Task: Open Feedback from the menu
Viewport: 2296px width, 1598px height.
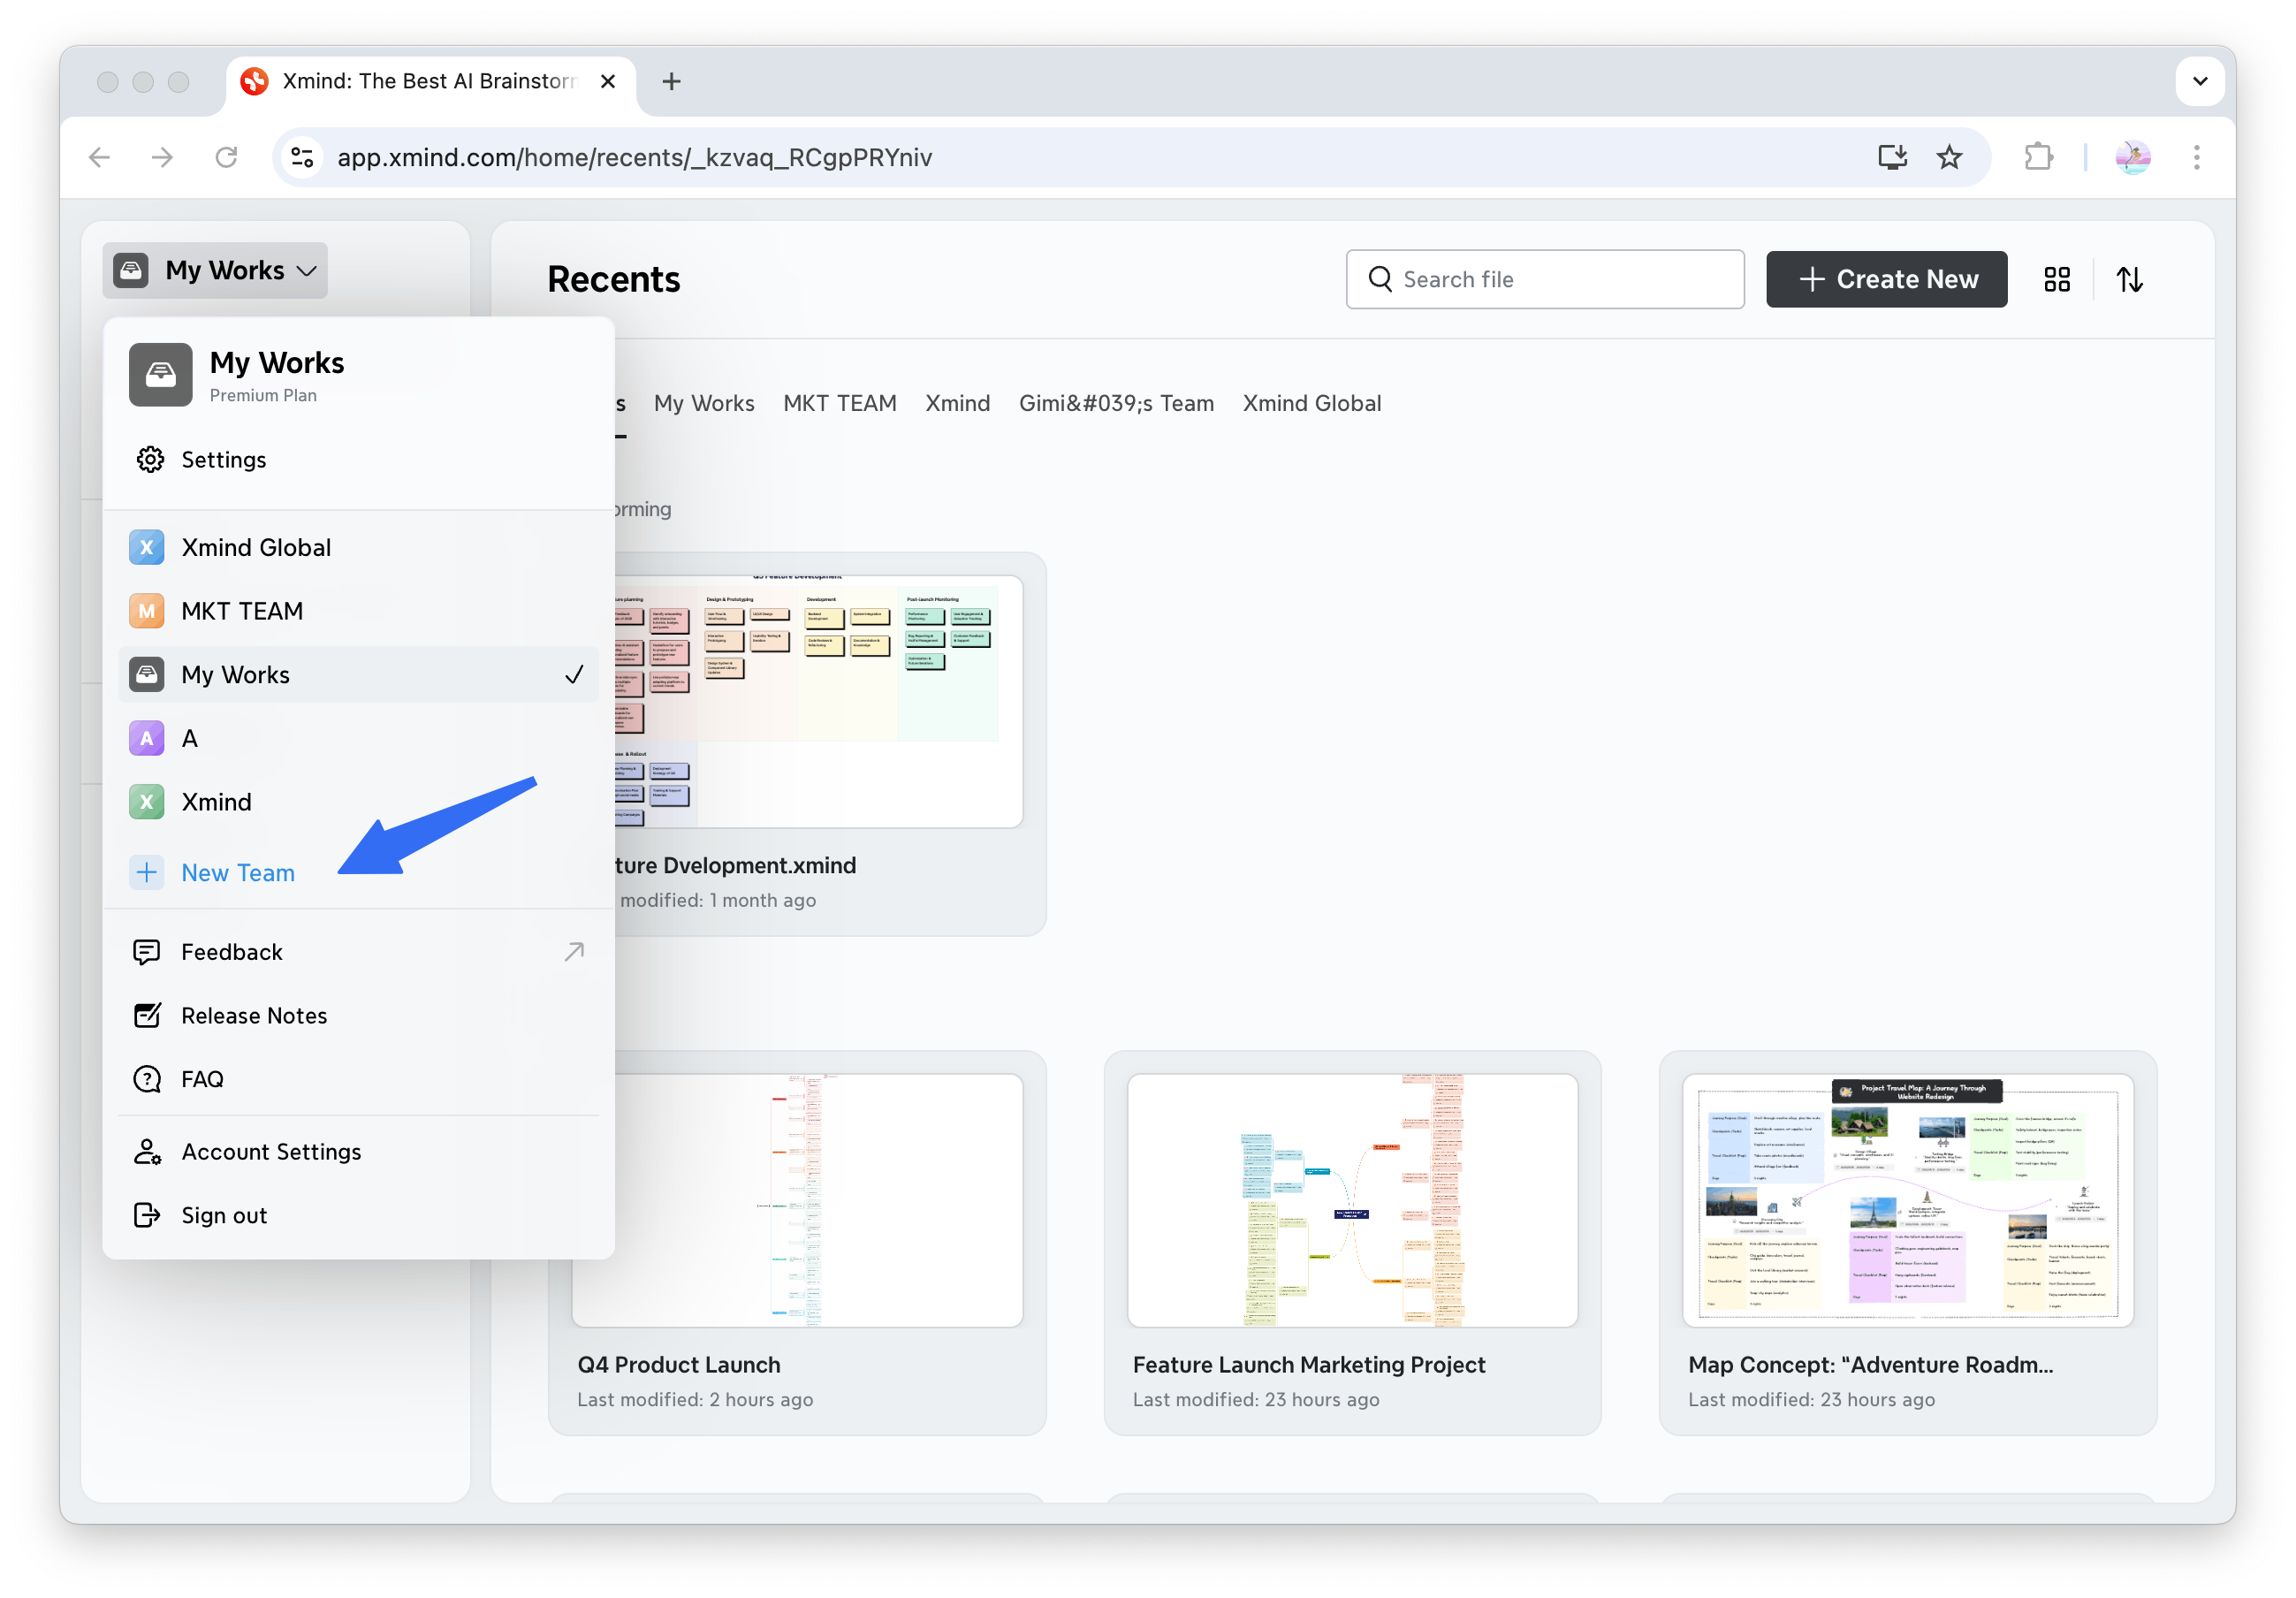Action: tap(358, 952)
